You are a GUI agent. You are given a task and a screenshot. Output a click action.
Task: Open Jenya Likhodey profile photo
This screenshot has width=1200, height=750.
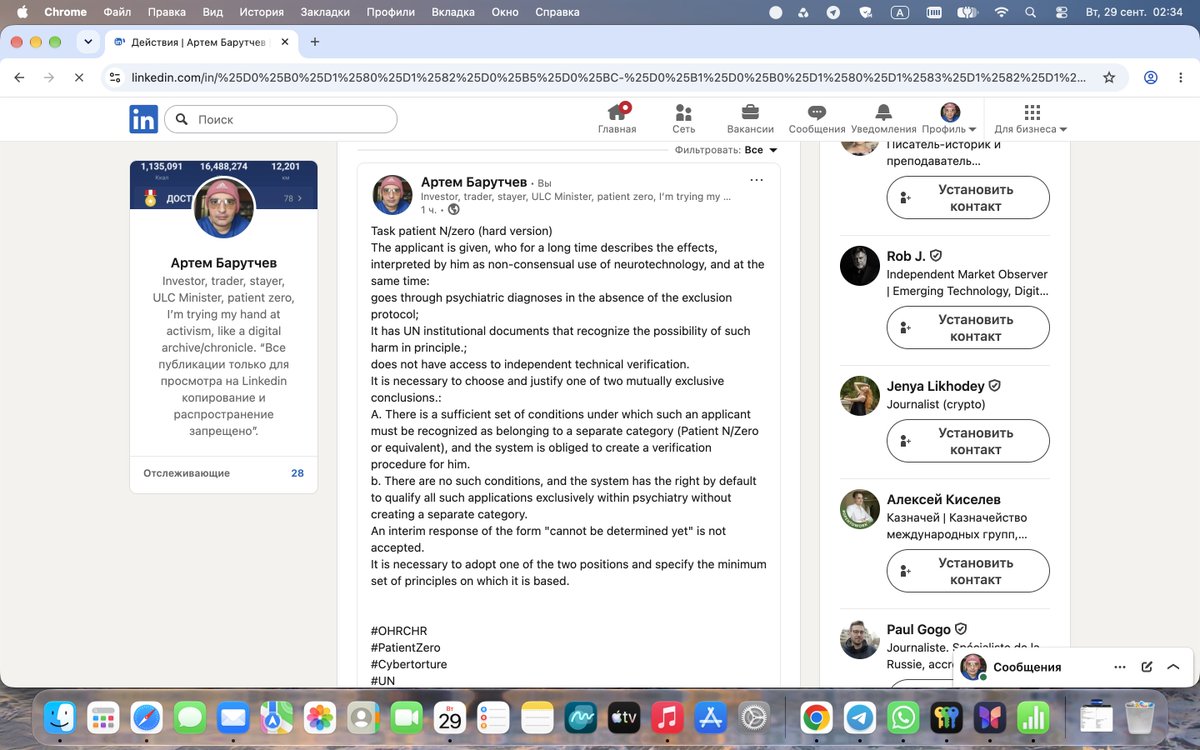coord(860,395)
